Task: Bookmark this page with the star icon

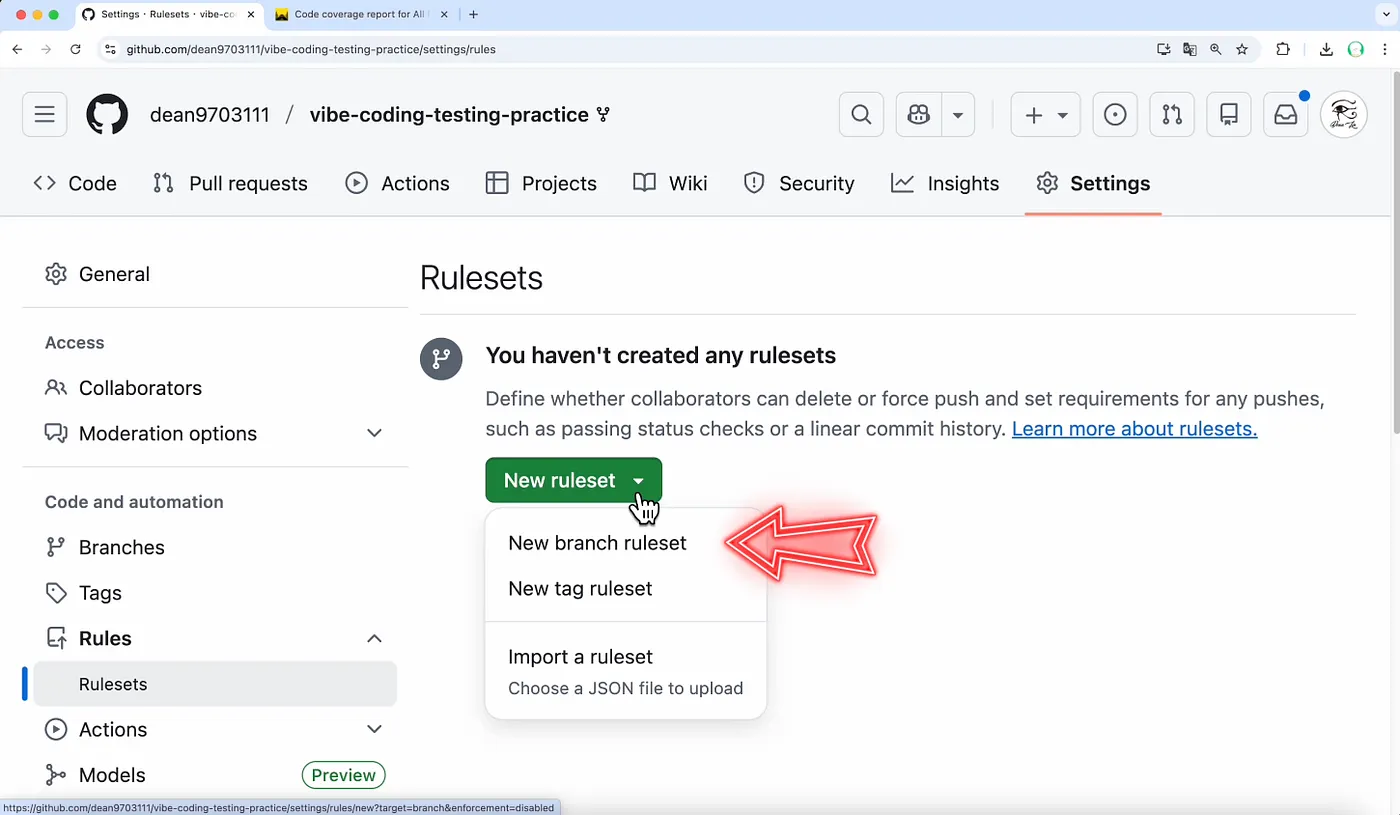Action: point(1242,49)
